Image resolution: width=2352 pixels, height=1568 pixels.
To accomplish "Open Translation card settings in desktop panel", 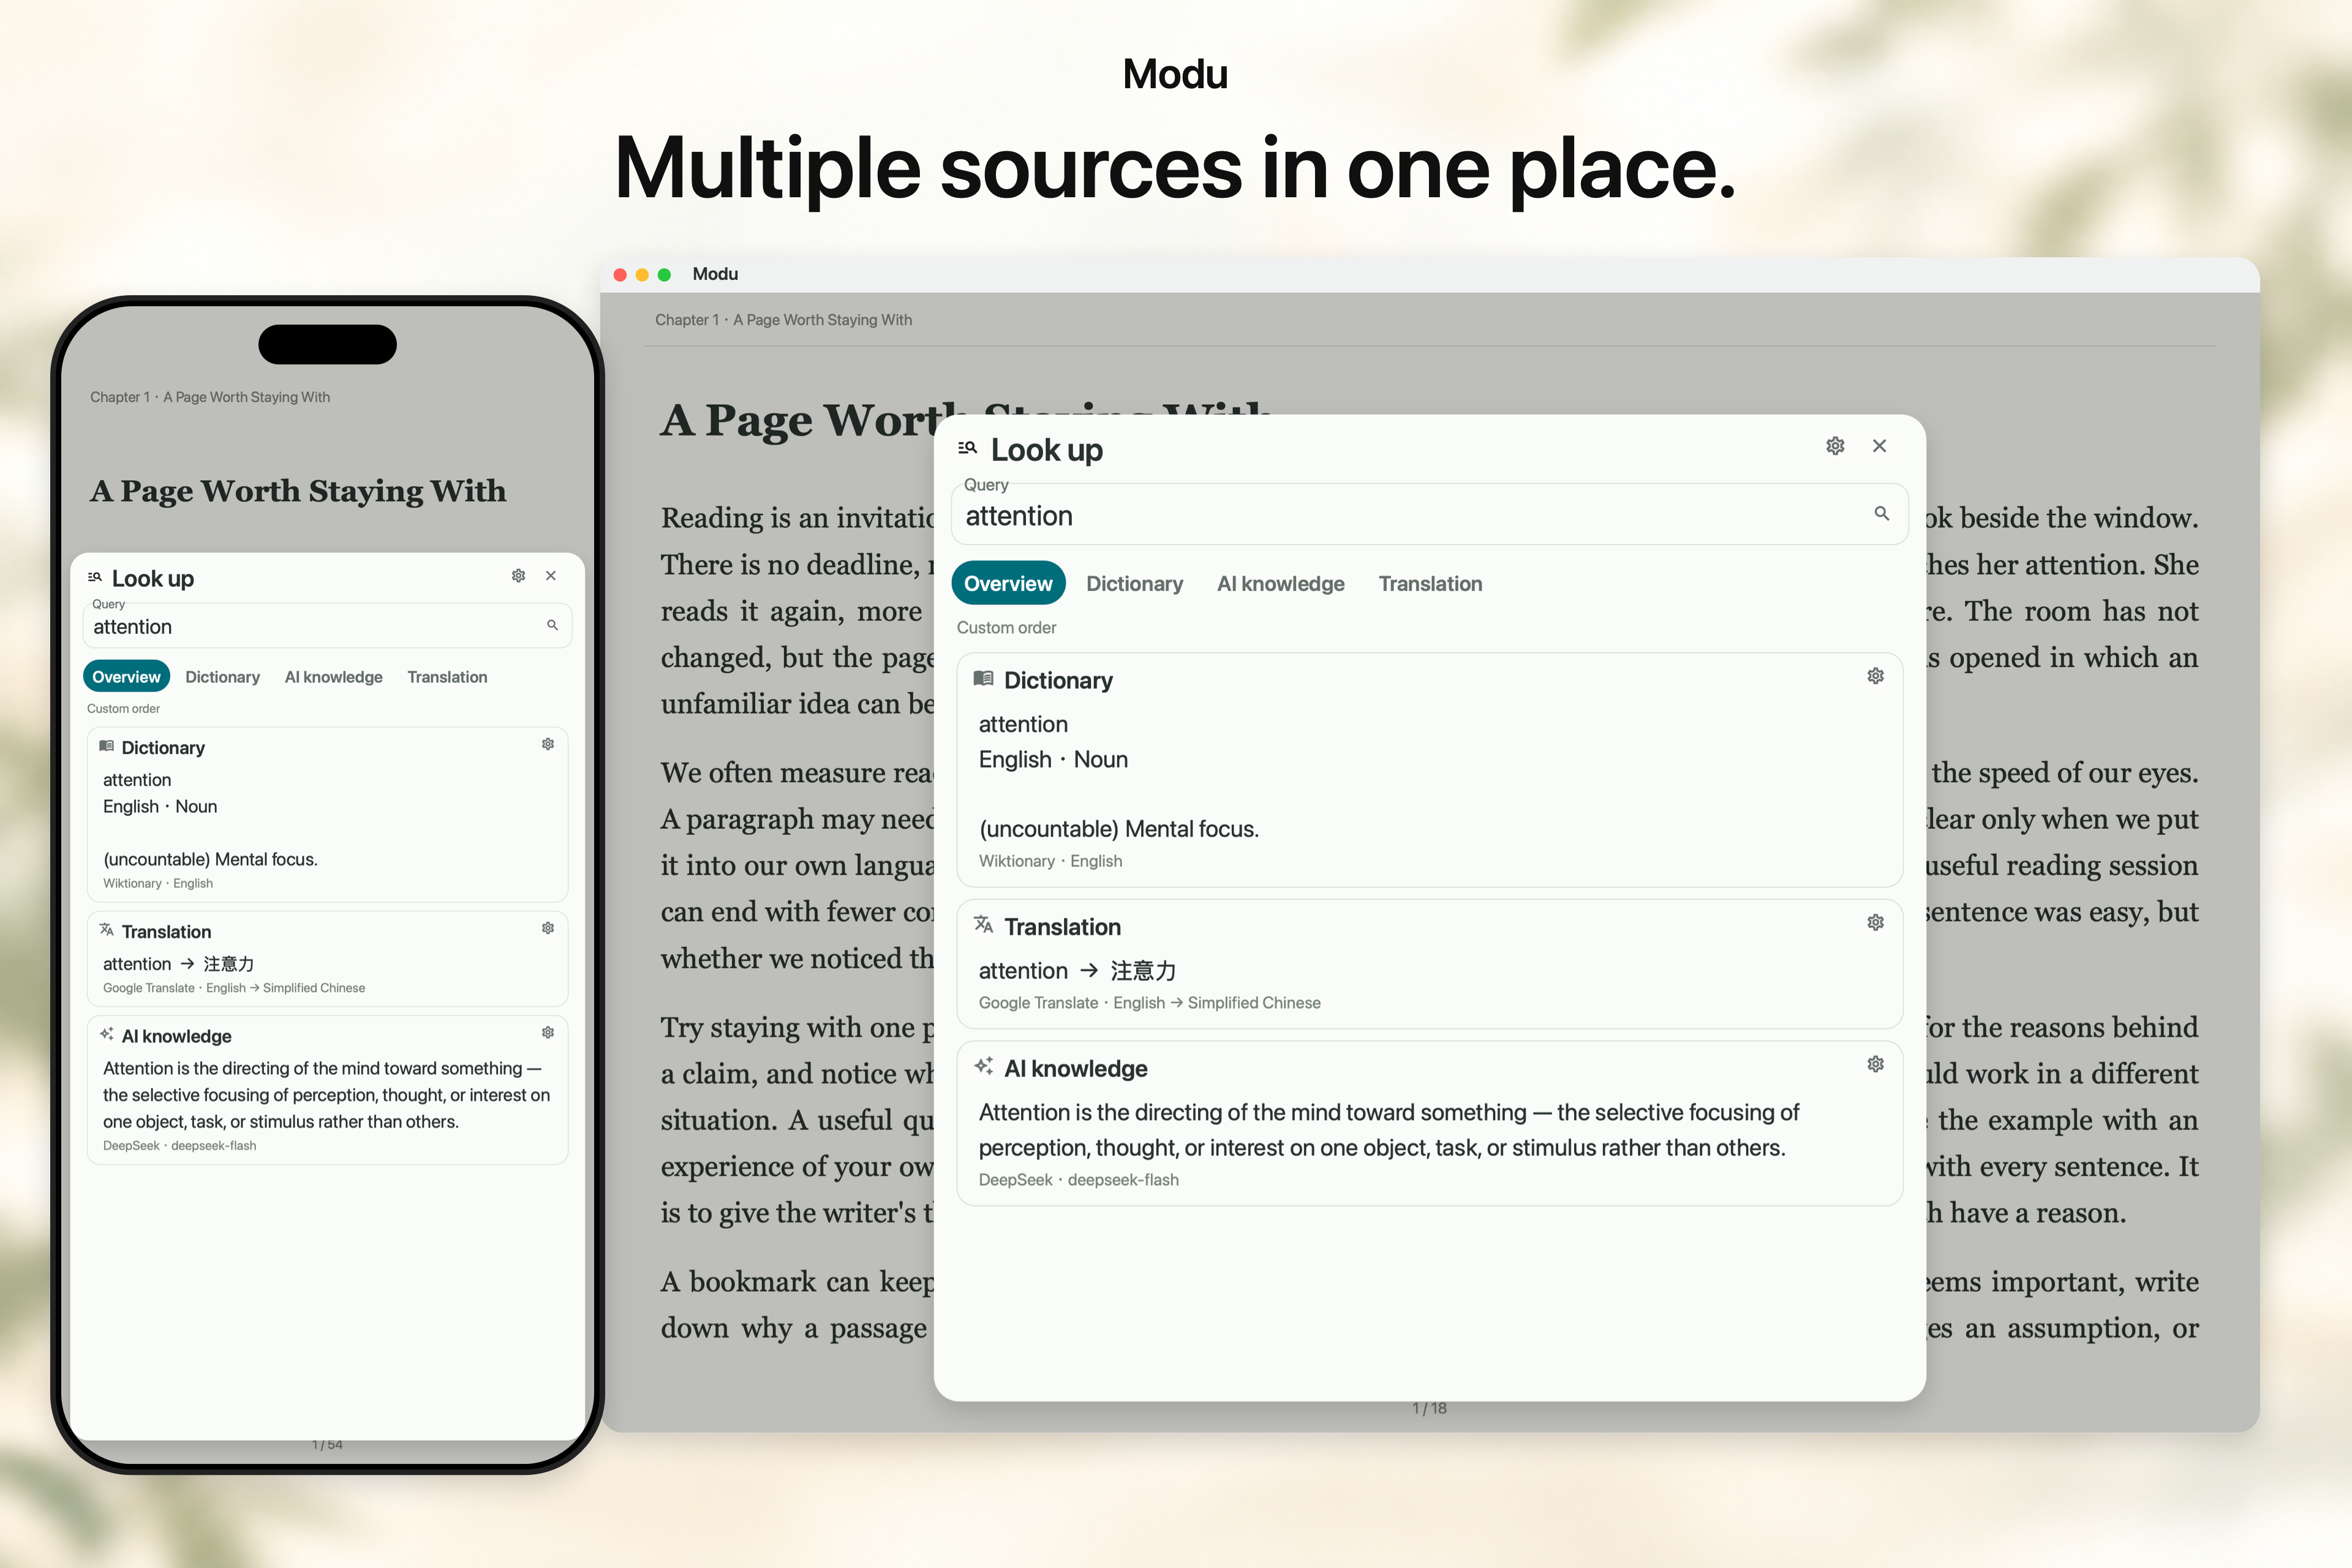I will tap(1875, 922).
